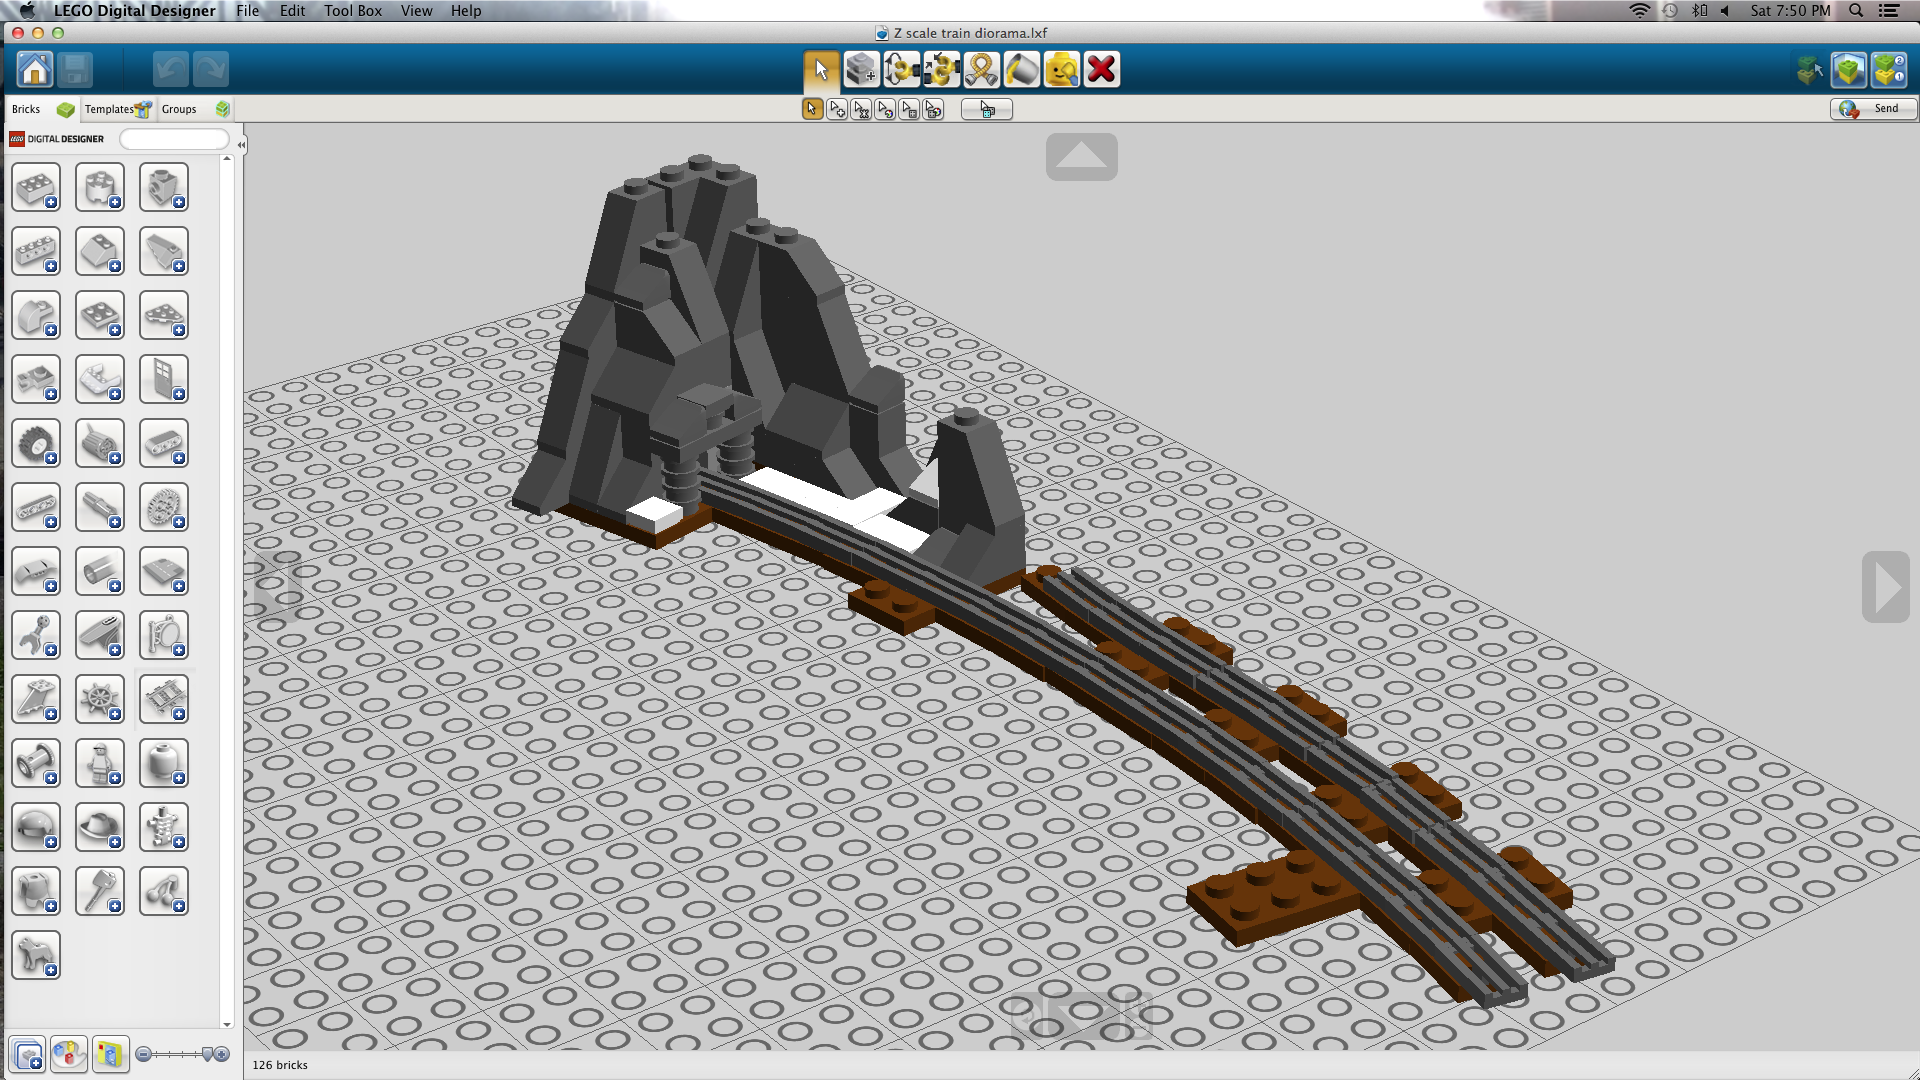Select the red X Delete tool
The height and width of the screenshot is (1080, 1920).
[1101, 70]
